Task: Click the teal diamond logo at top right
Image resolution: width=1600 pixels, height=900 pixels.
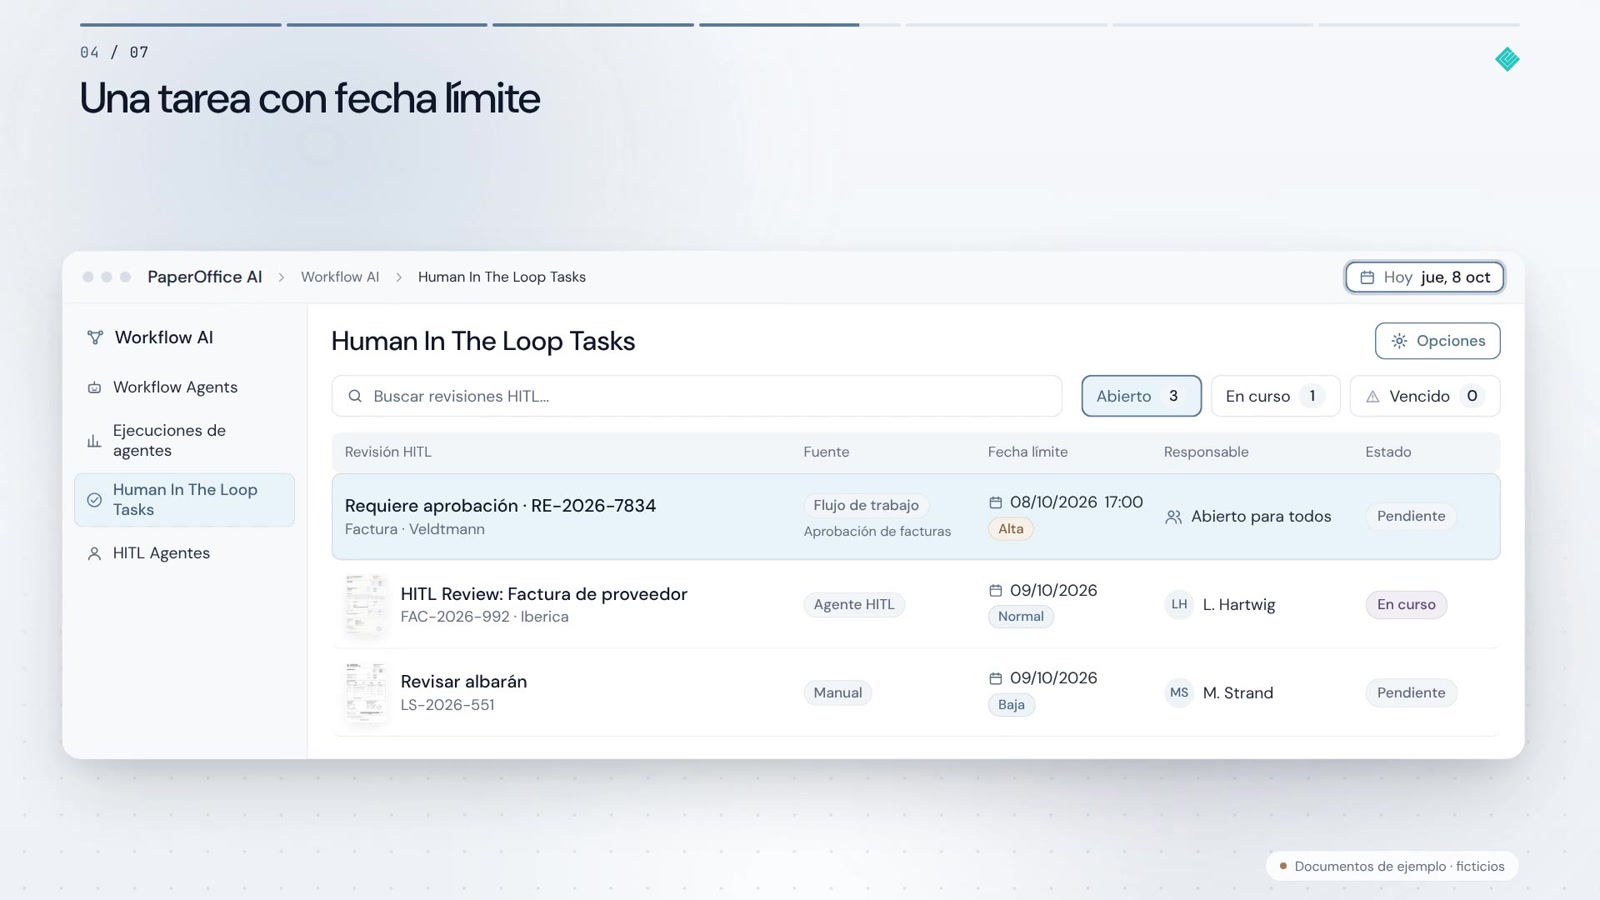Action: point(1507,60)
